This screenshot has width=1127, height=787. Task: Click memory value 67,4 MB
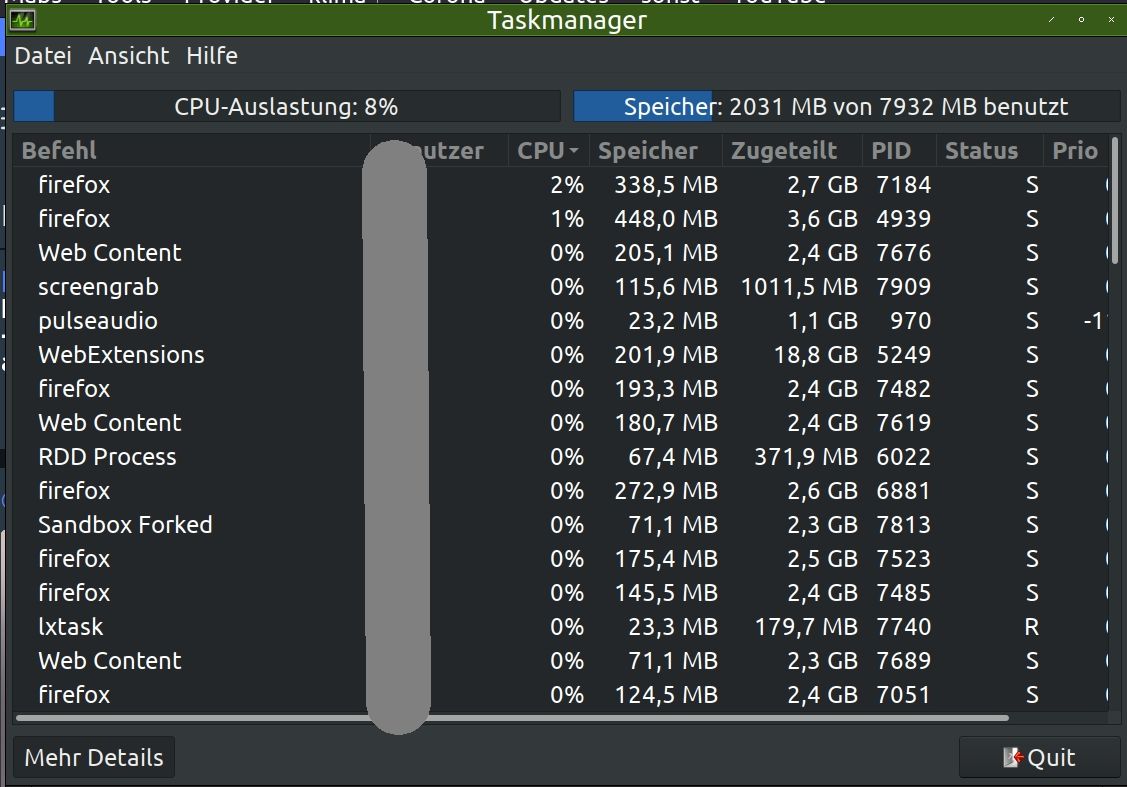pos(673,456)
